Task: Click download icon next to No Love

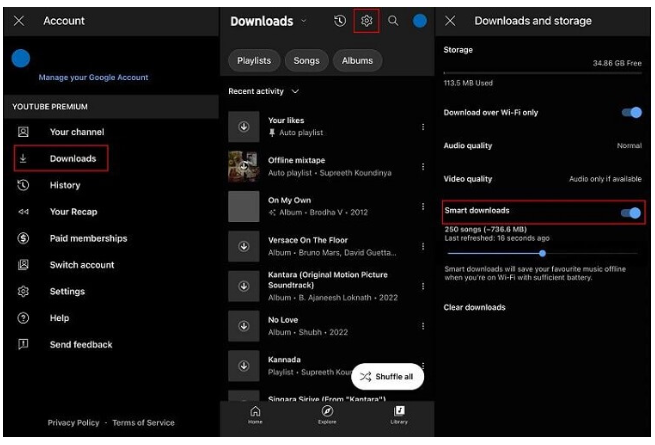Action: point(244,325)
